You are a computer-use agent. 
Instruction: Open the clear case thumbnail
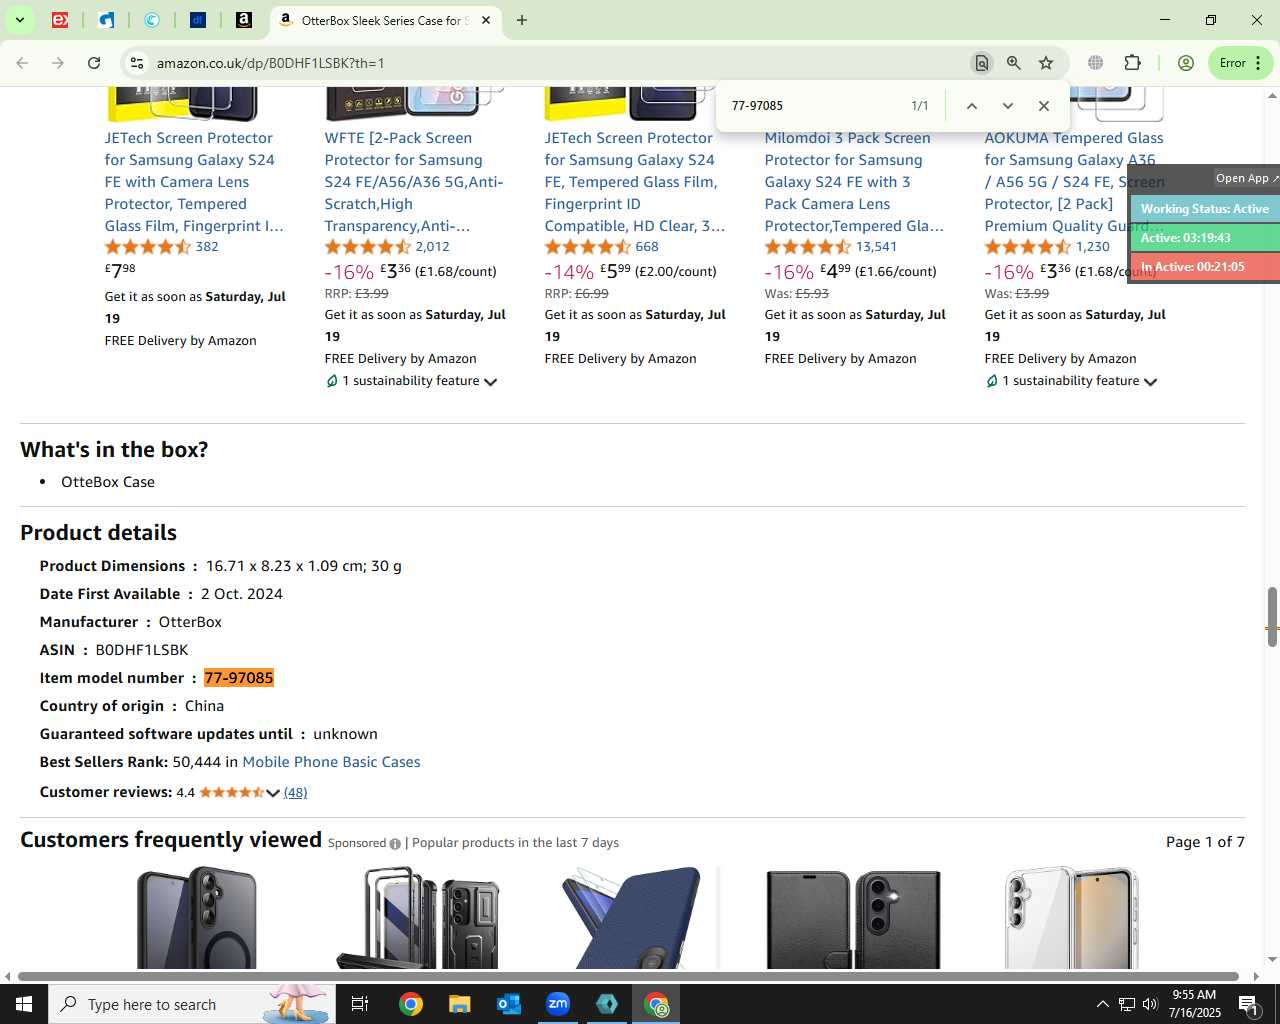click(x=1072, y=917)
